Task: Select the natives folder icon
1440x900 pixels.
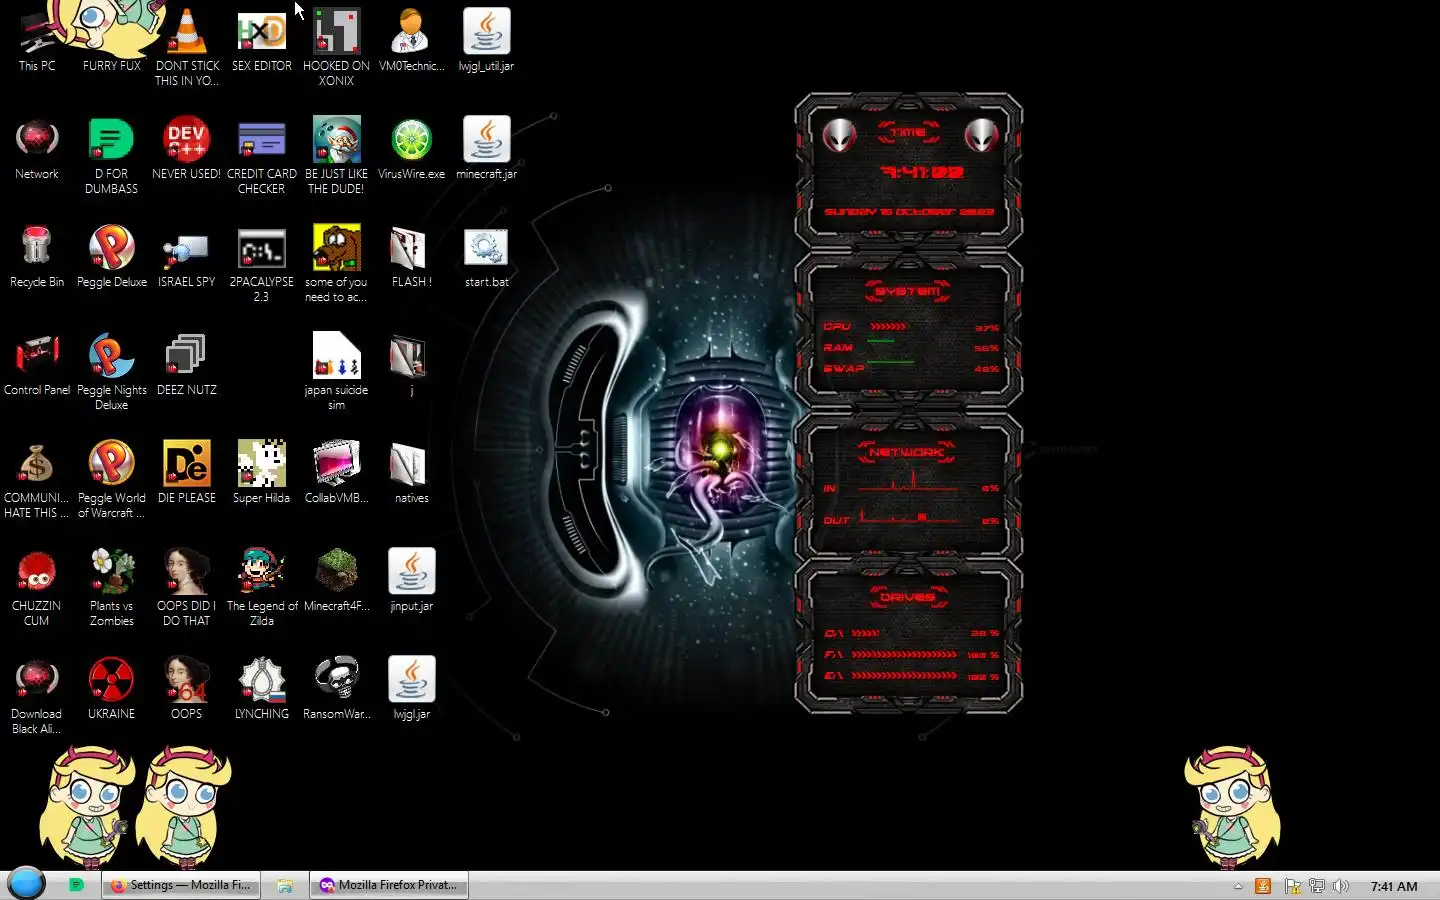Action: [x=411, y=472]
